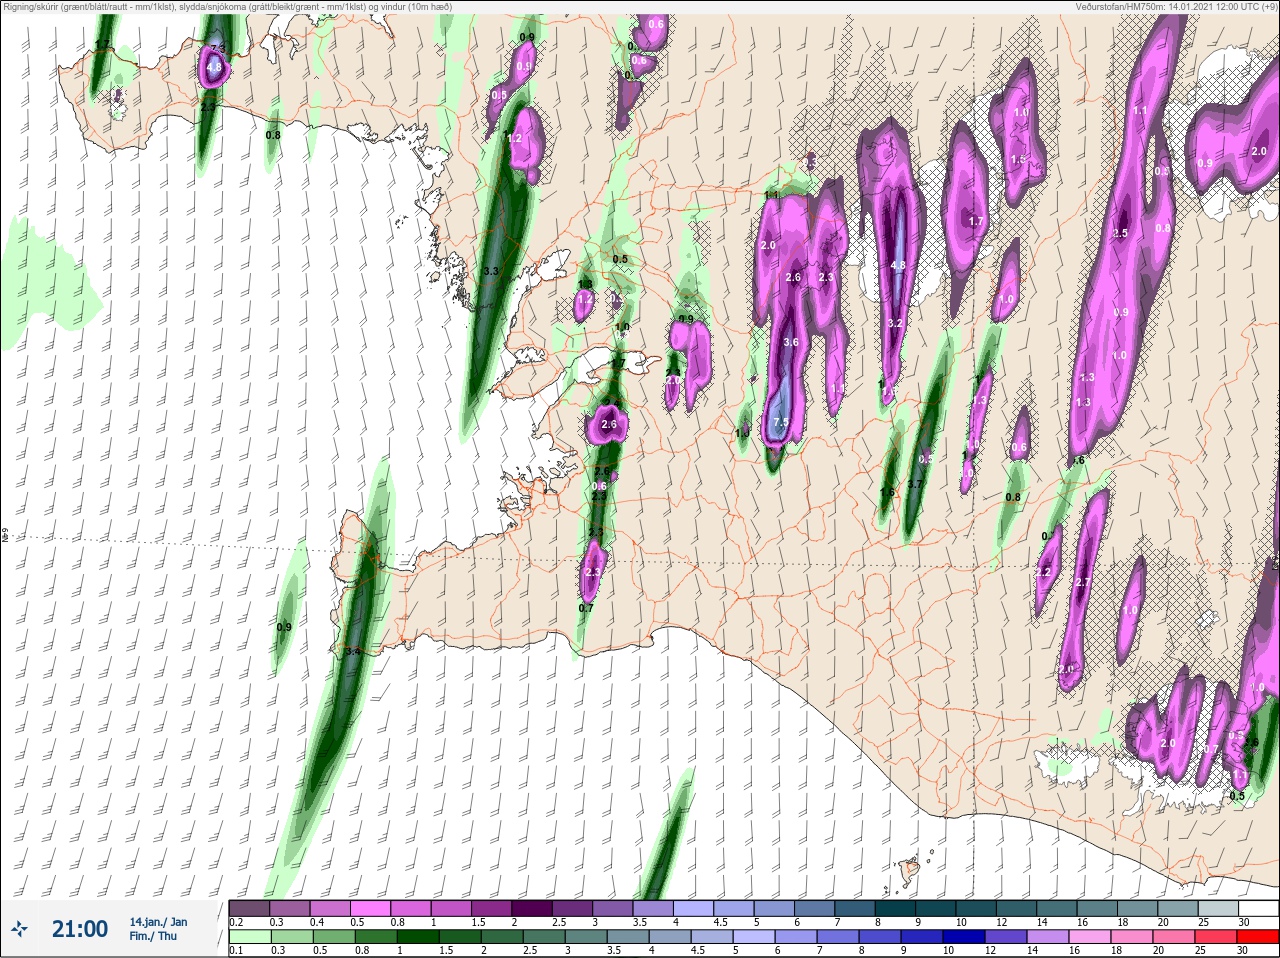The height and width of the screenshot is (958, 1280).
Task: Pick the bright pink 0.5 snow scale swatch
Action: coord(370,908)
